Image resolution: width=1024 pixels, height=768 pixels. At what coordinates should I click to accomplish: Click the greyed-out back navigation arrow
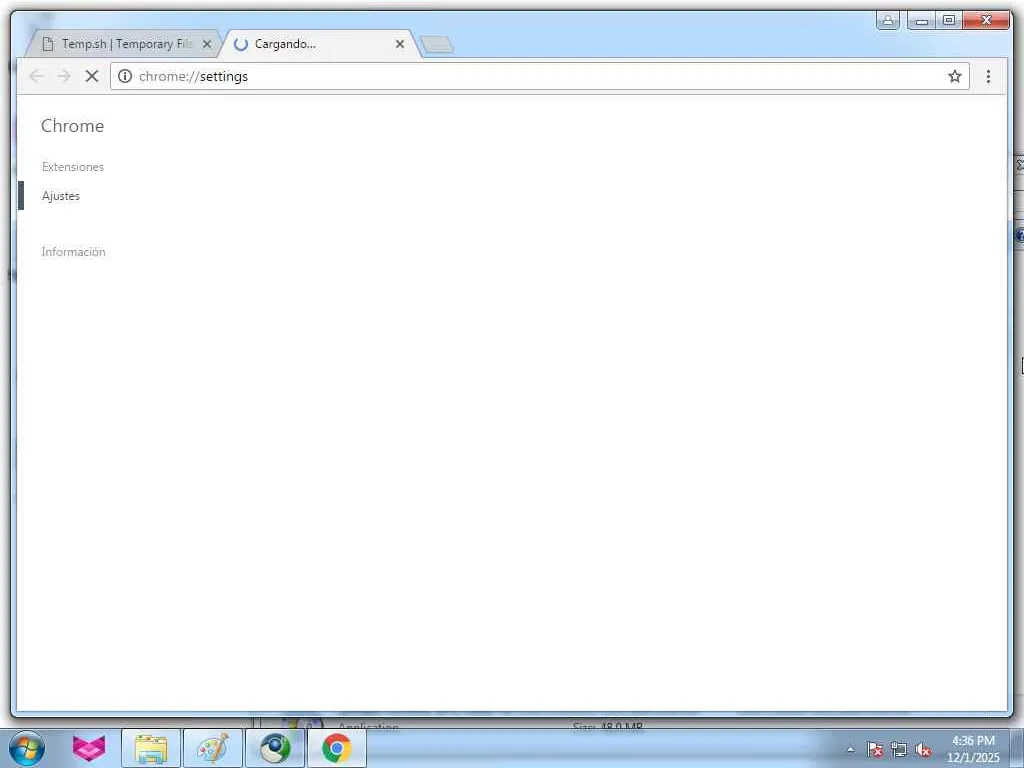tap(37, 76)
